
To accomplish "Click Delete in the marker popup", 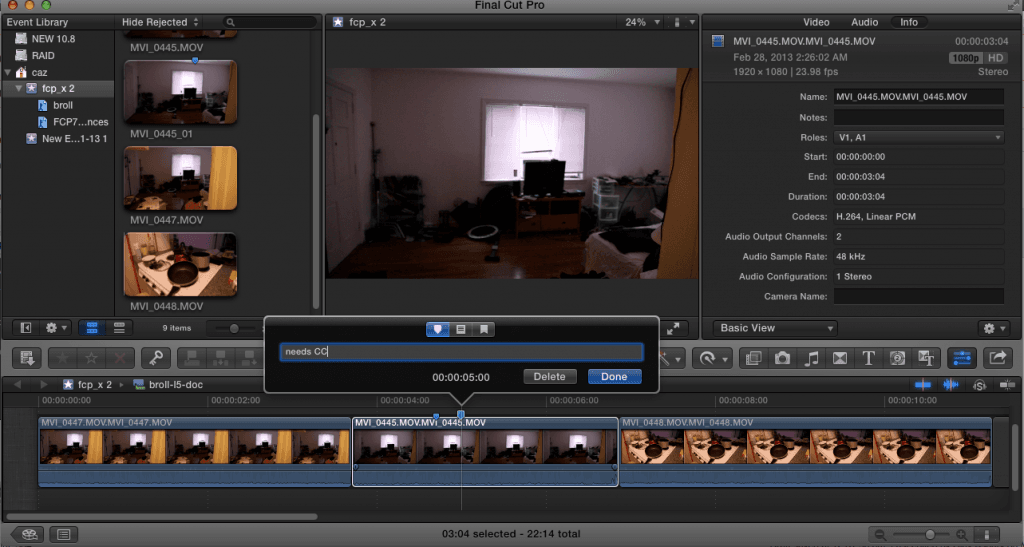I will (x=549, y=377).
